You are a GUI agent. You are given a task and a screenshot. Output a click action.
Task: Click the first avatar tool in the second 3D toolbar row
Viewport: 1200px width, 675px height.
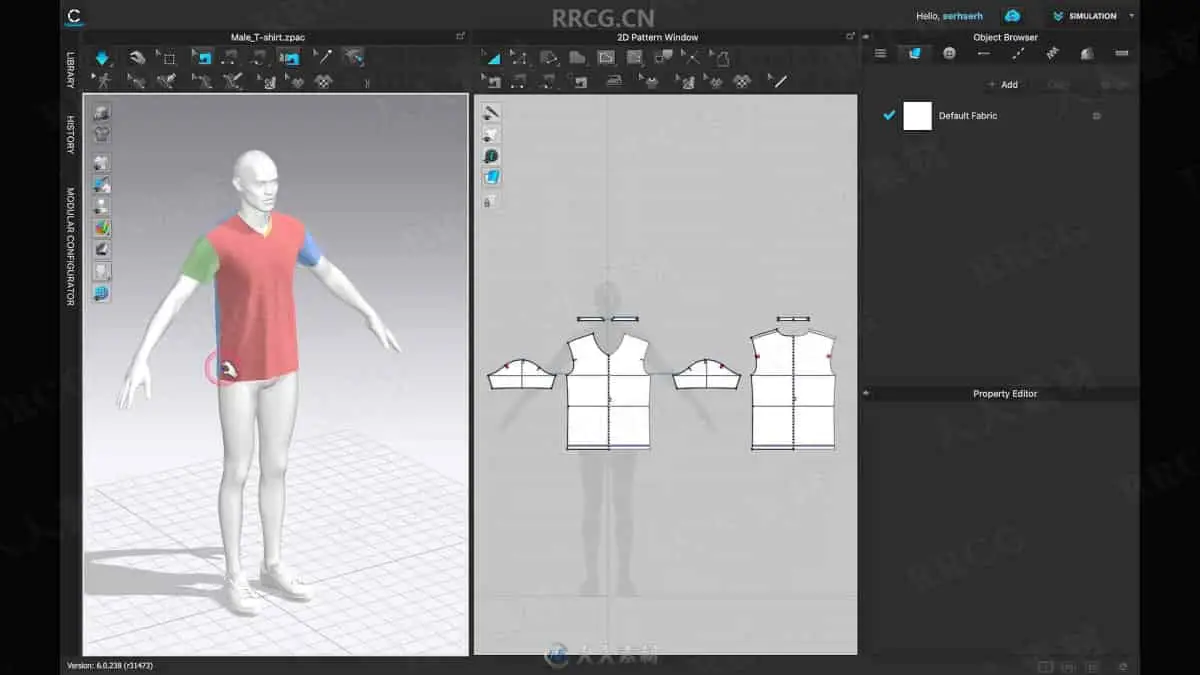(x=102, y=81)
